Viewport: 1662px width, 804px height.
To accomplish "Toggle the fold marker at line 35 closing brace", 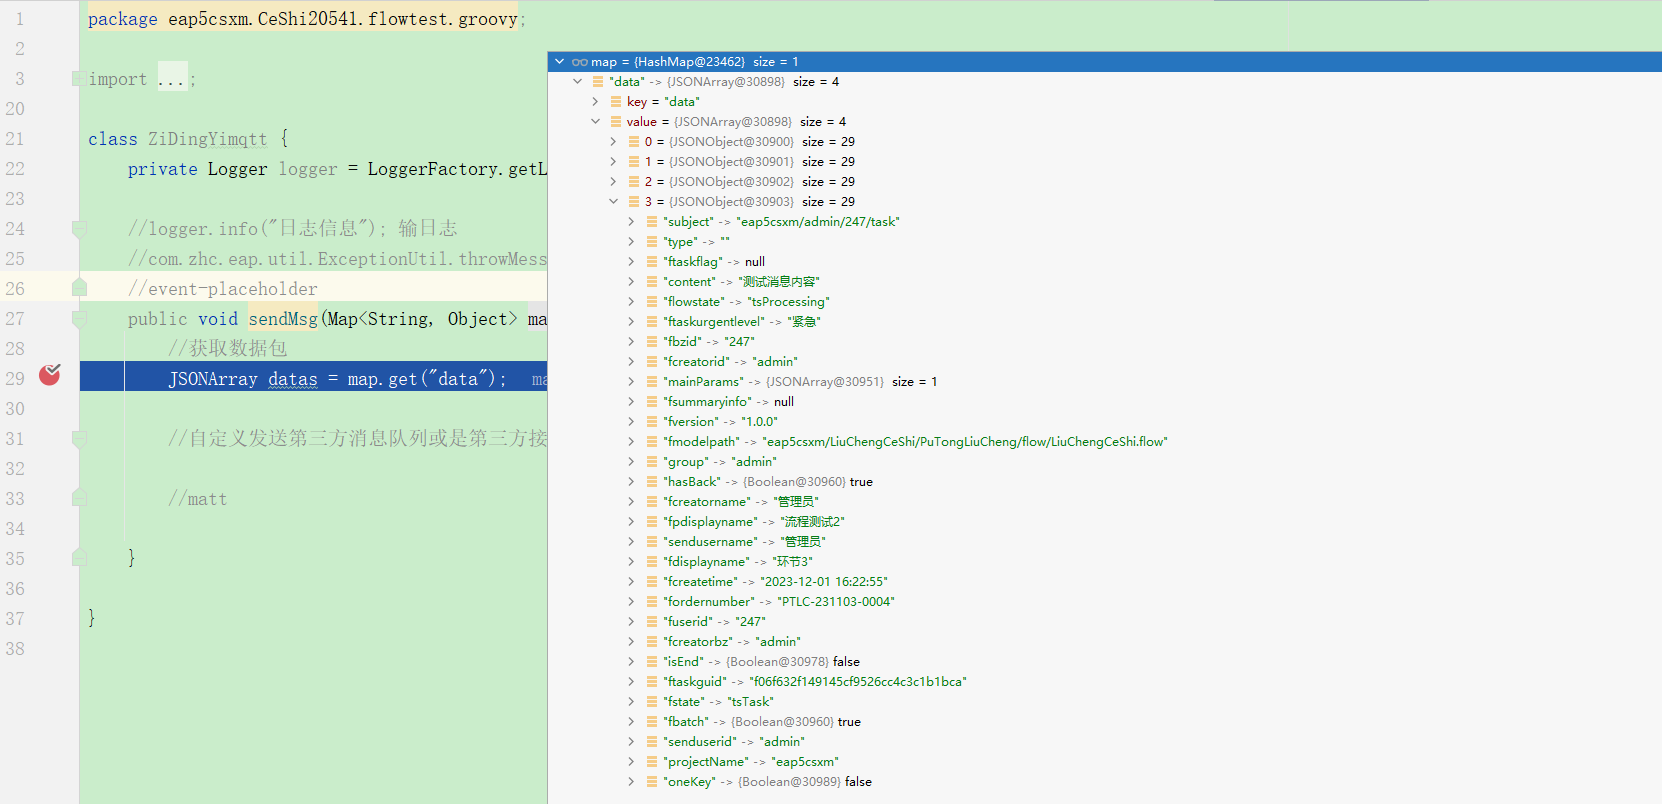I will pyautogui.click(x=79, y=558).
